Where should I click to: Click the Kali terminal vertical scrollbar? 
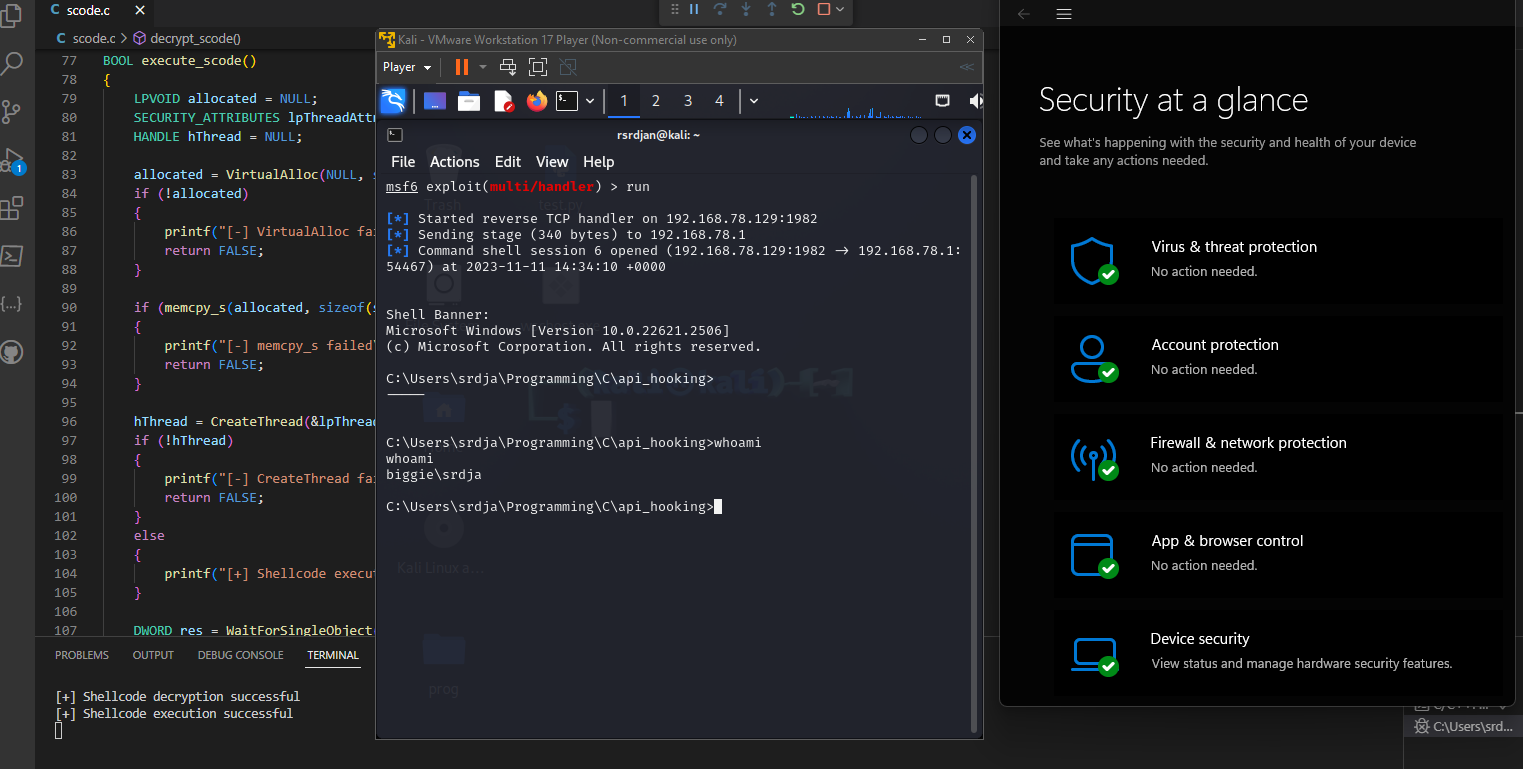973,453
